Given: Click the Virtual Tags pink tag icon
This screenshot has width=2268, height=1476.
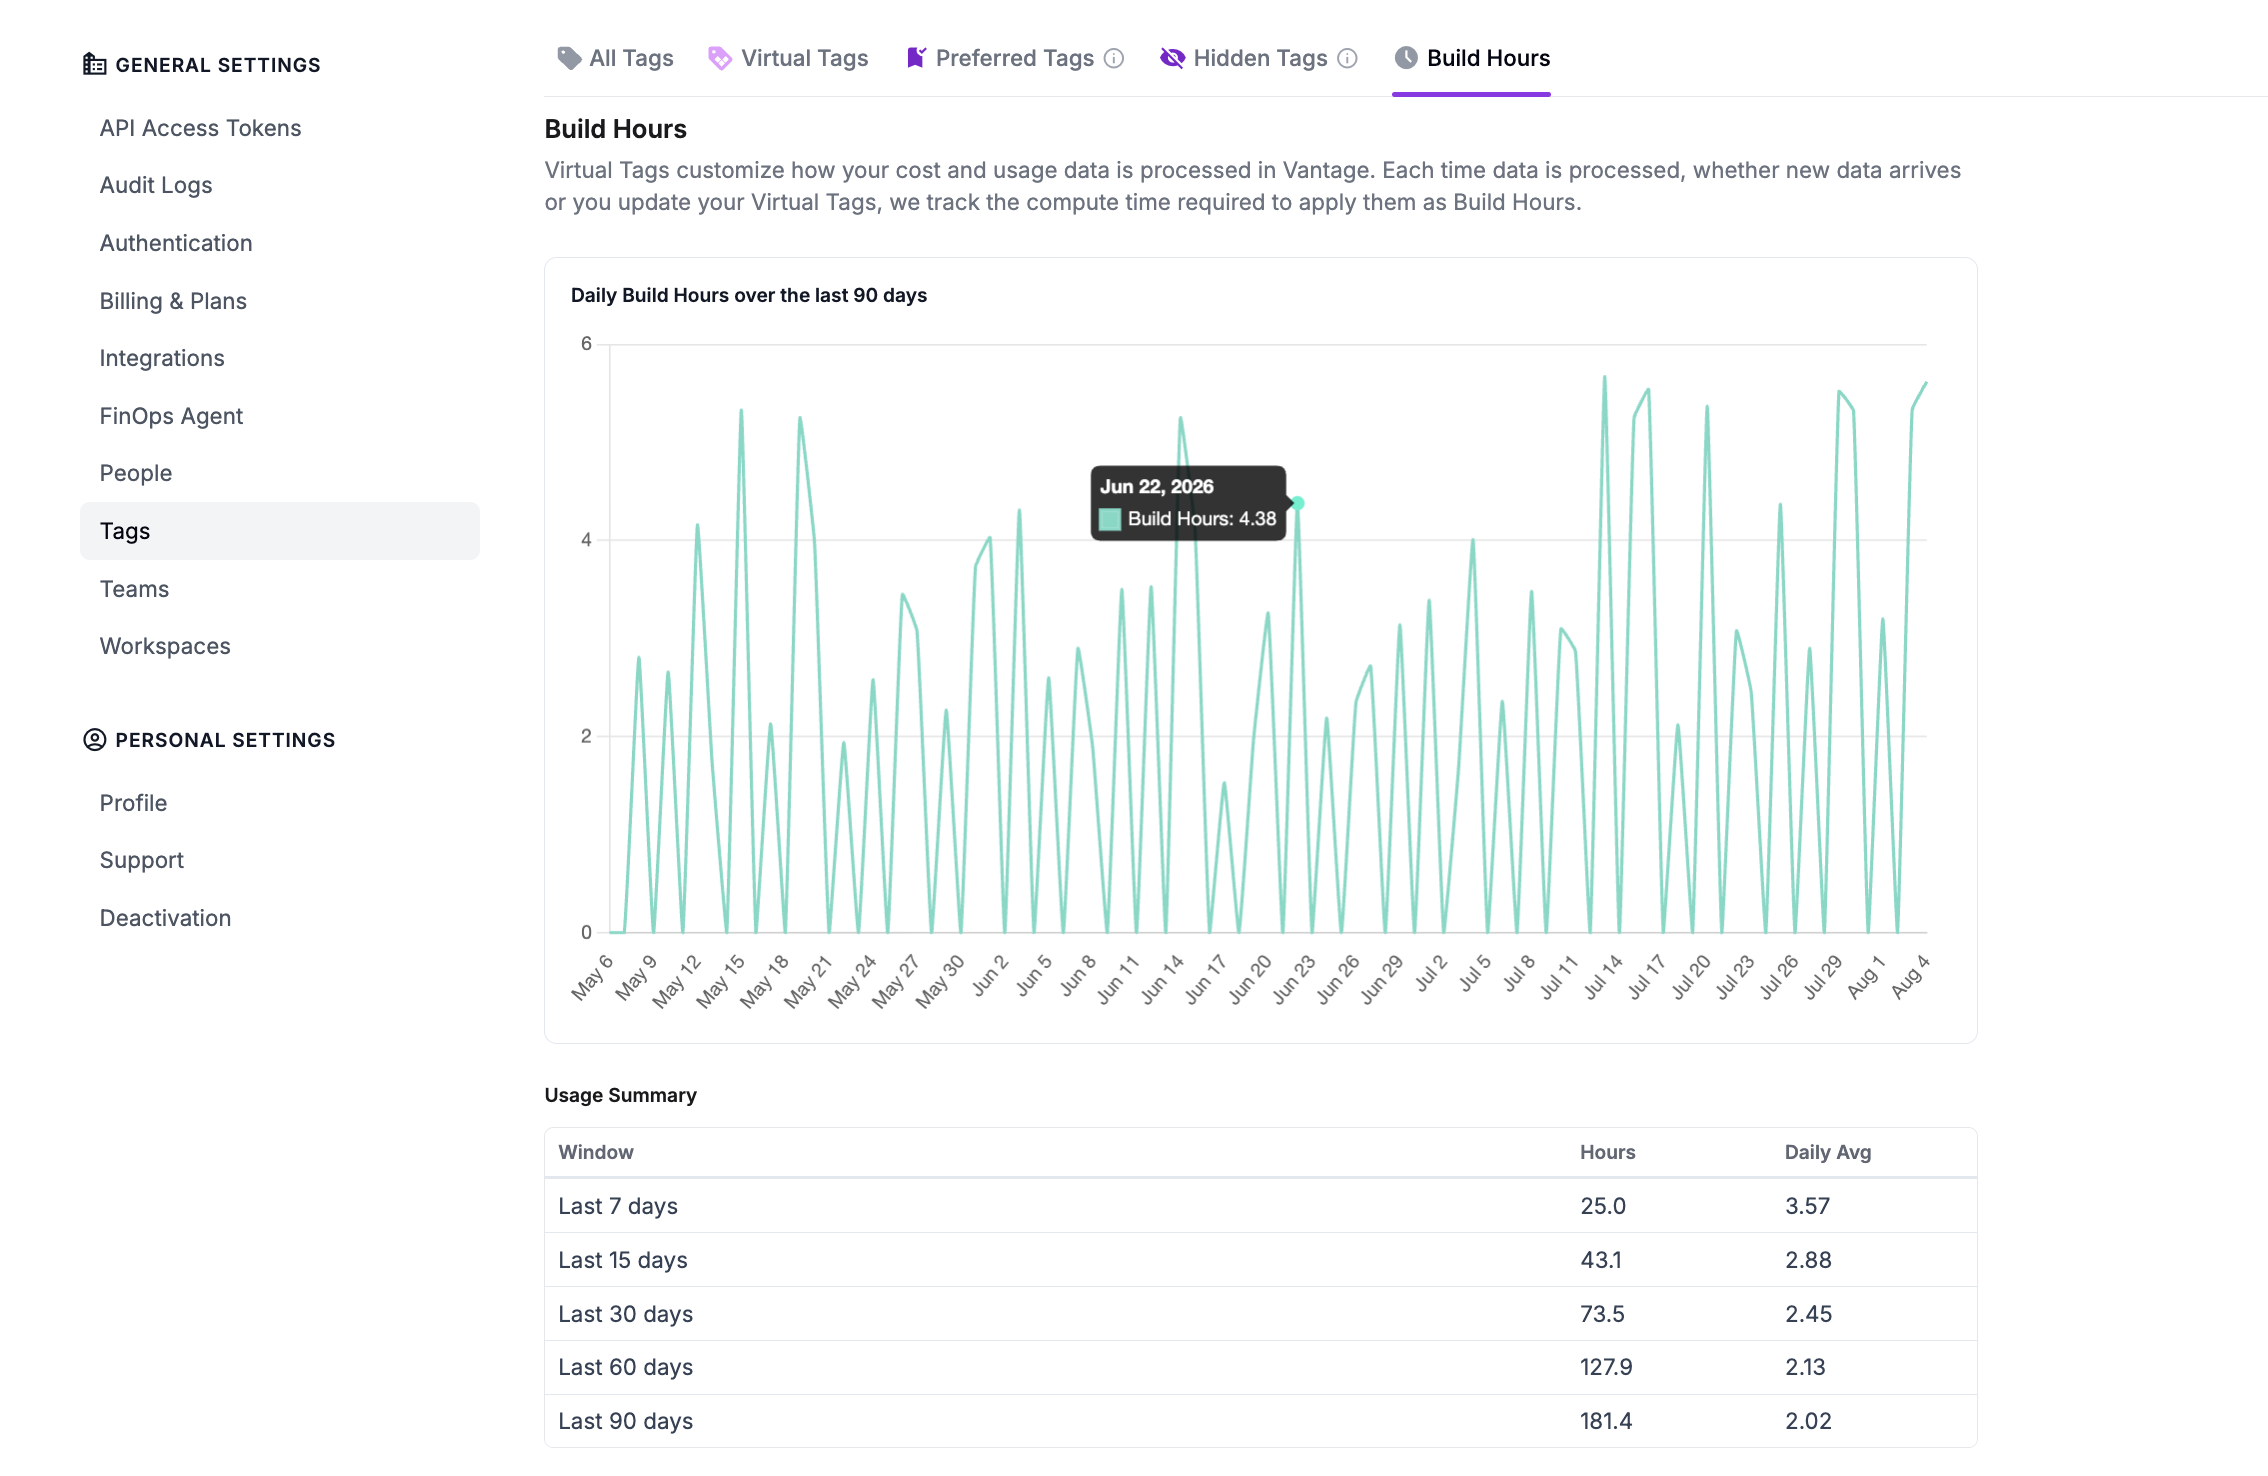Looking at the screenshot, I should click(x=720, y=58).
